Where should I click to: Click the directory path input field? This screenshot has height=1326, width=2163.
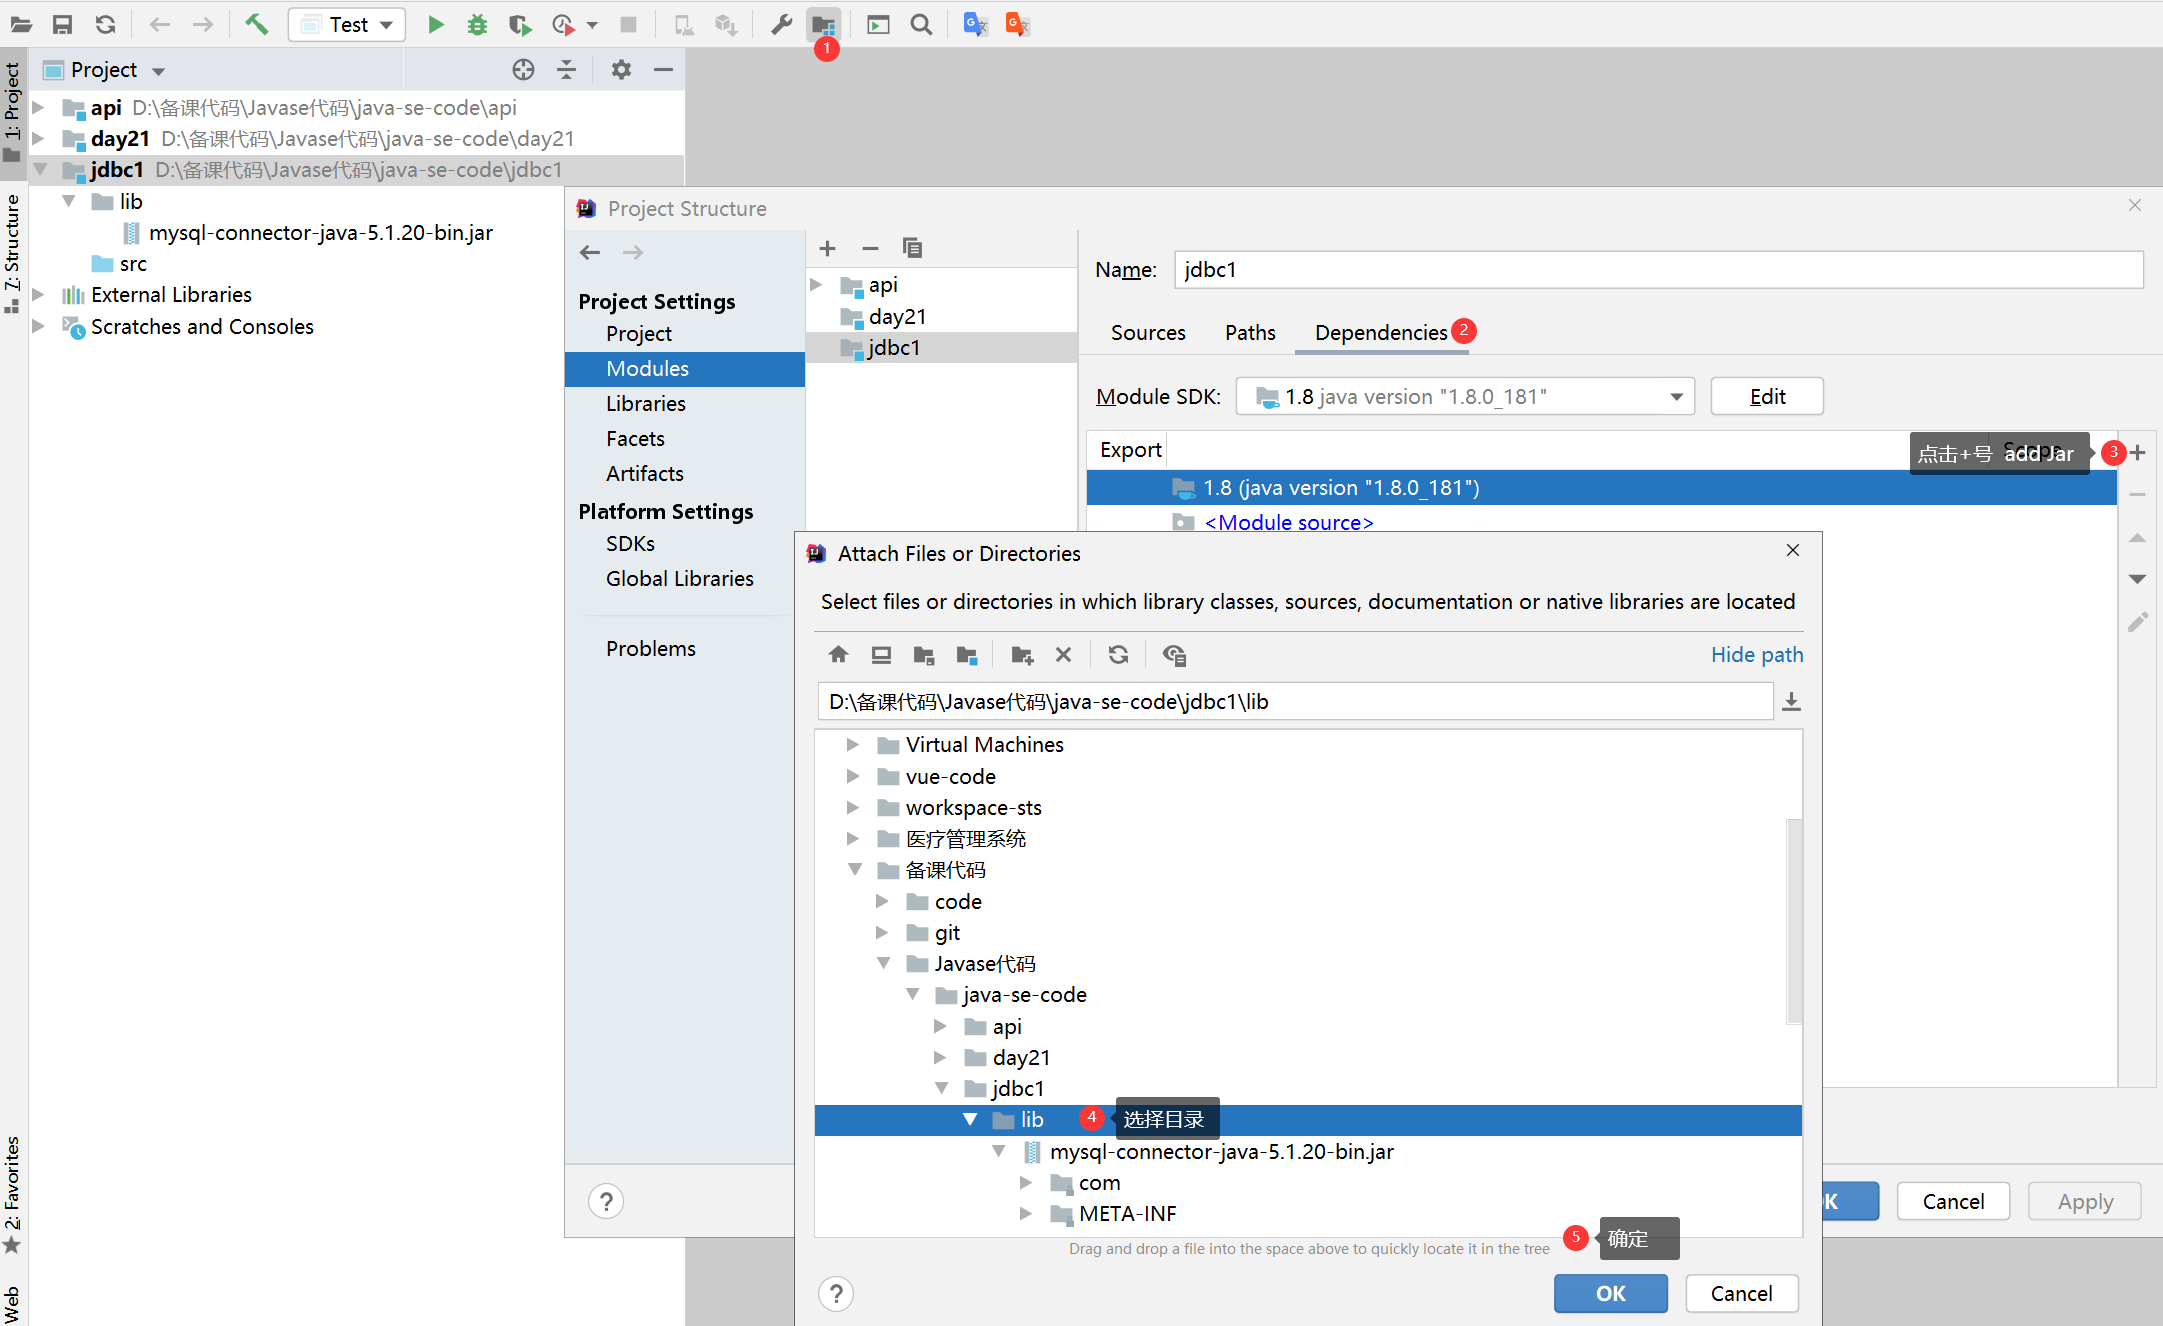[1294, 702]
